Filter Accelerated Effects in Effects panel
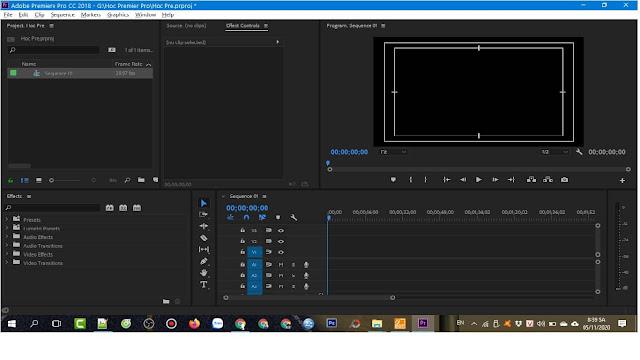 (x=109, y=208)
